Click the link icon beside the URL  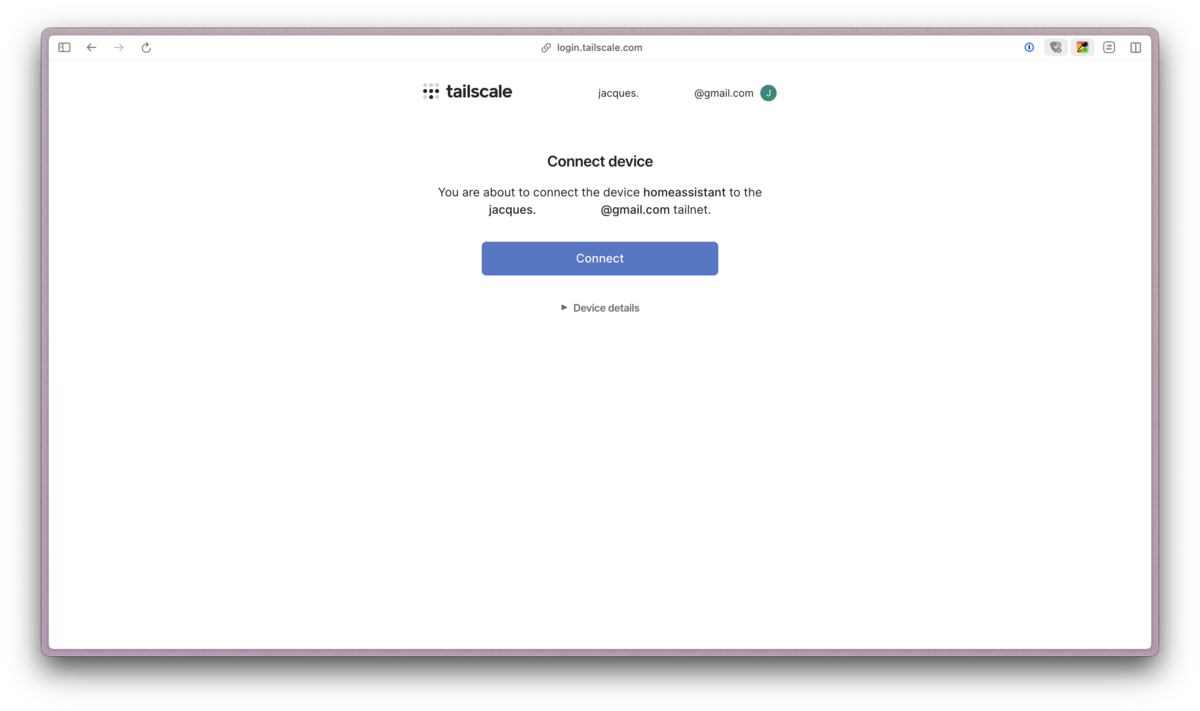[546, 47]
